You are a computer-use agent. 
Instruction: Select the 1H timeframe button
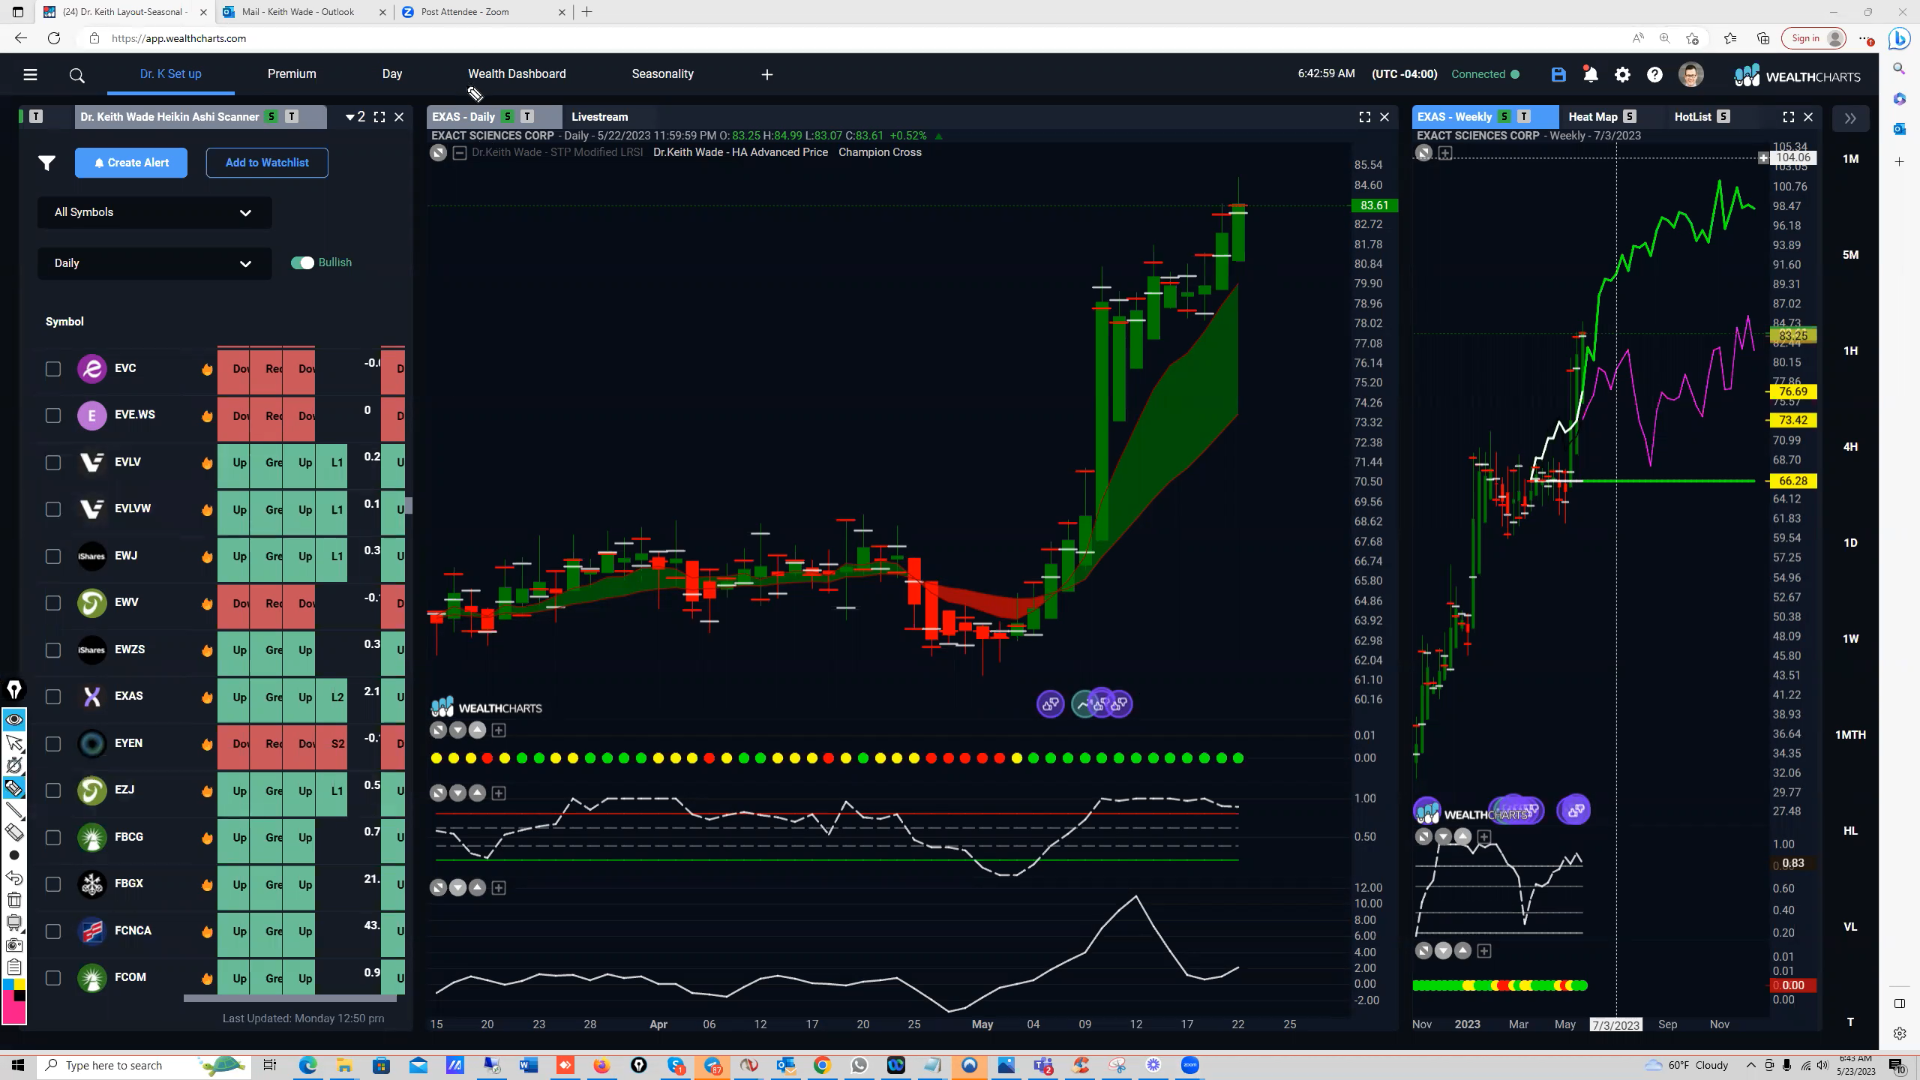pyautogui.click(x=1850, y=351)
